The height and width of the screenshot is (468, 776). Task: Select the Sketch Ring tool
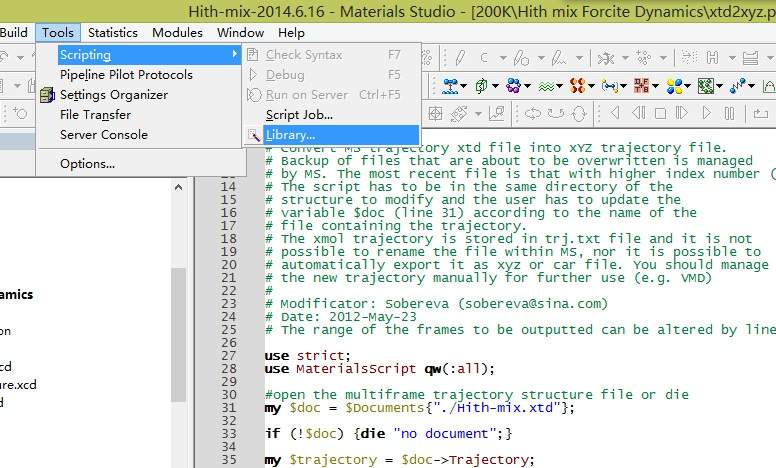(521, 58)
